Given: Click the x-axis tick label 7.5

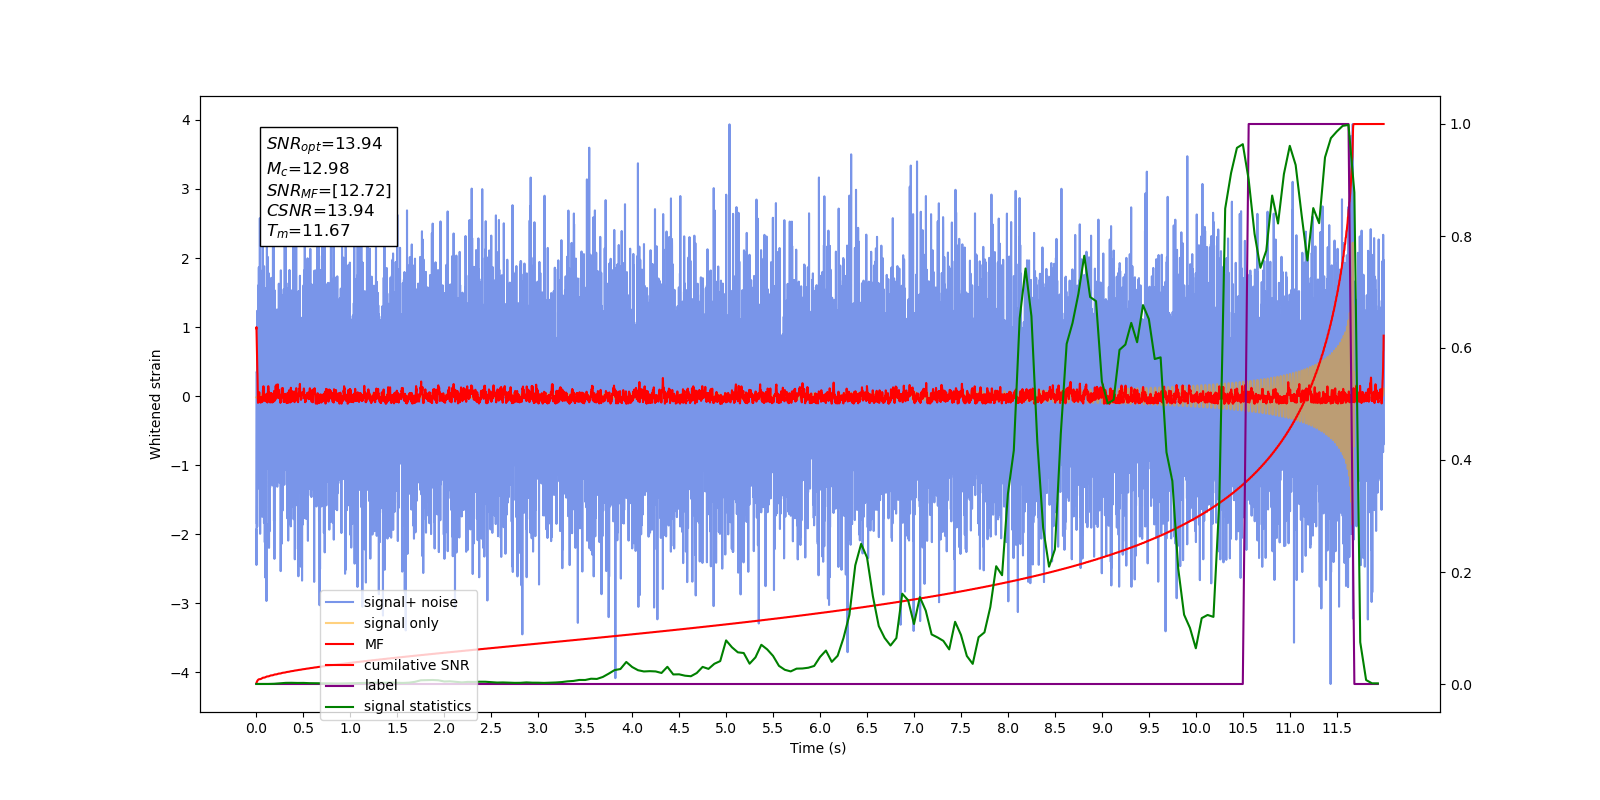Looking at the screenshot, I should click(x=961, y=728).
